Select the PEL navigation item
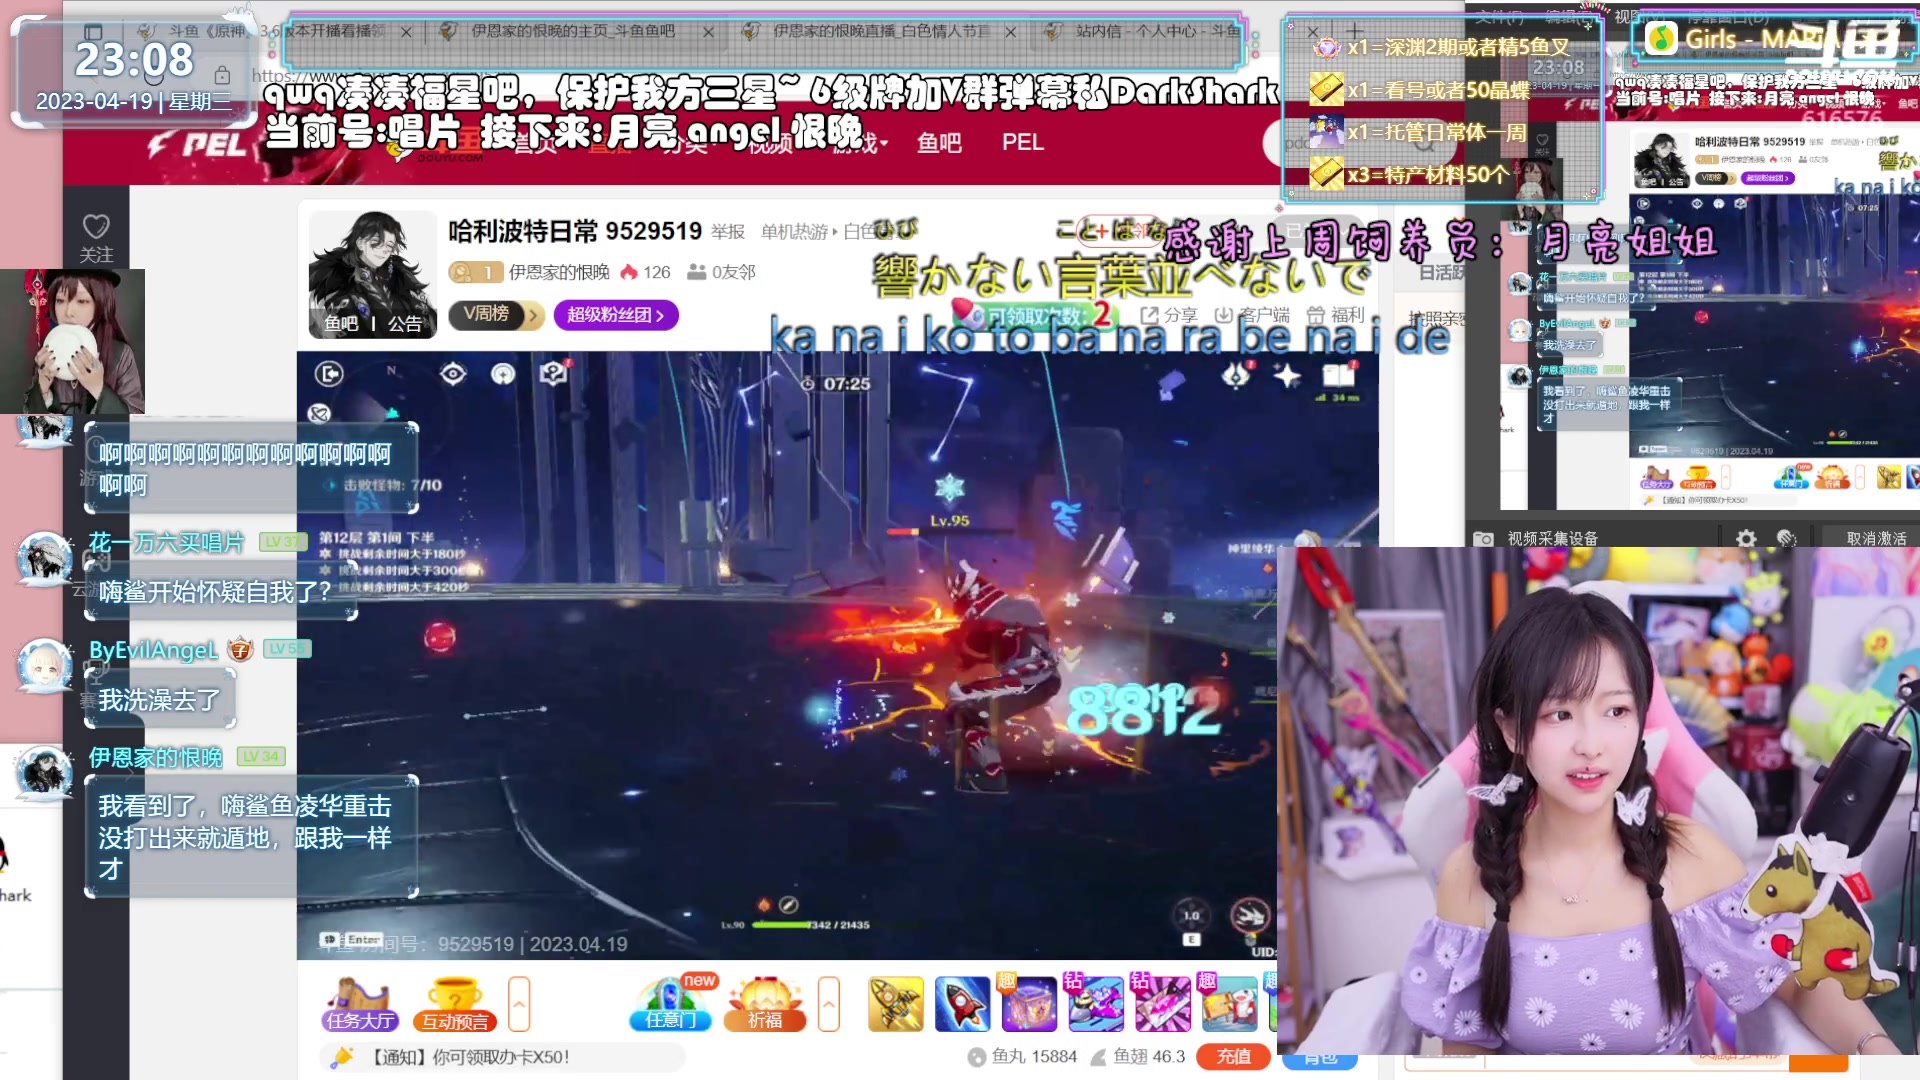Viewport: 1920px width, 1080px height. [x=1023, y=143]
